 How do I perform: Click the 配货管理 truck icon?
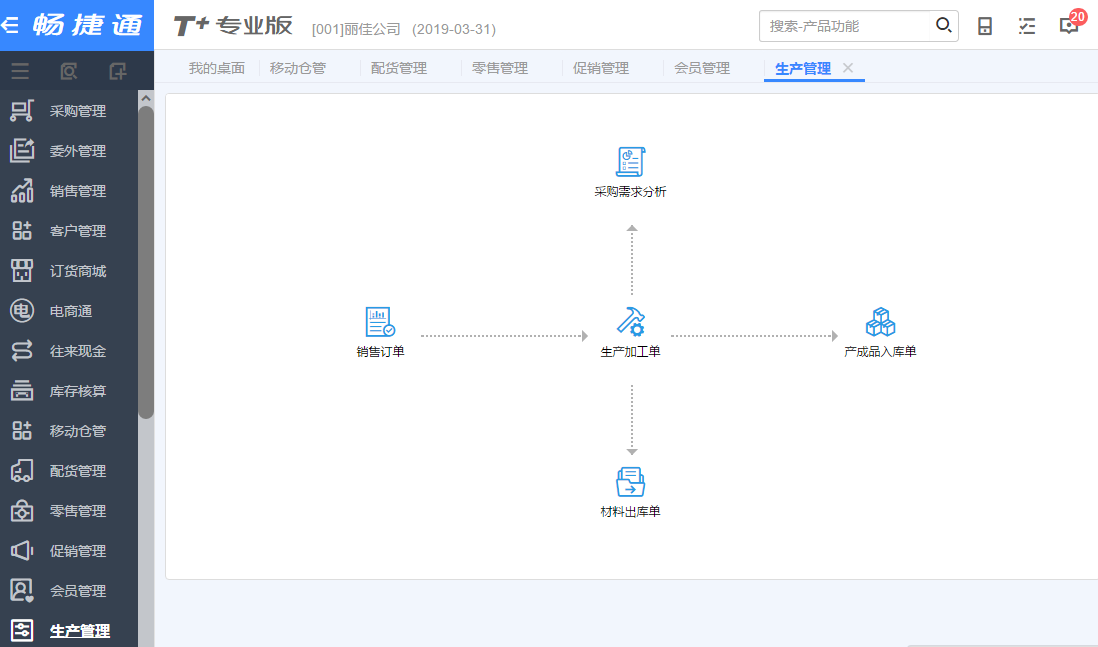point(22,471)
